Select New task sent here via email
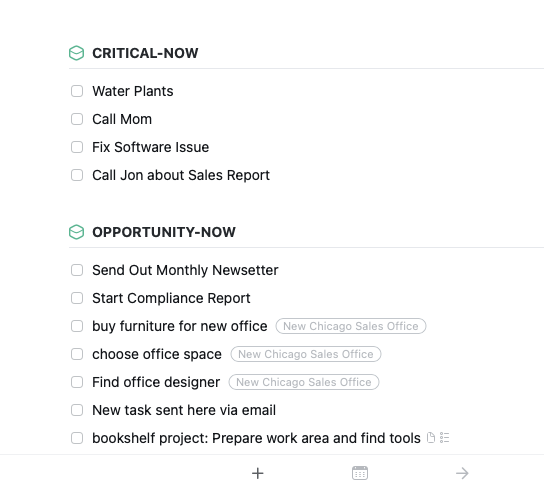This screenshot has width=544, height=488. 184,410
